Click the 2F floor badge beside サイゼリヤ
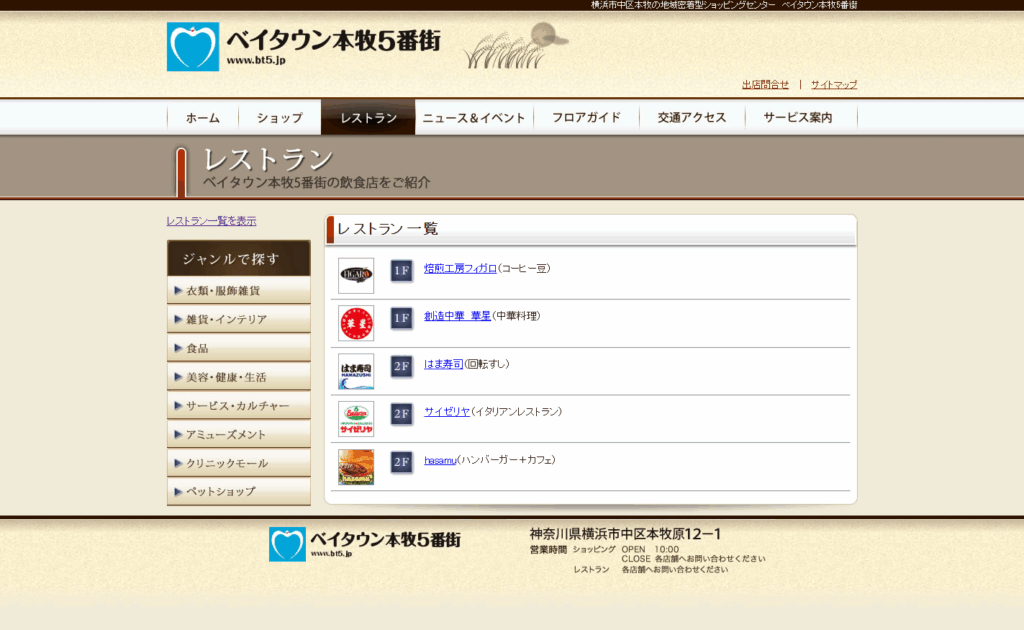Screen dimensions: 1024x630 coord(401,414)
